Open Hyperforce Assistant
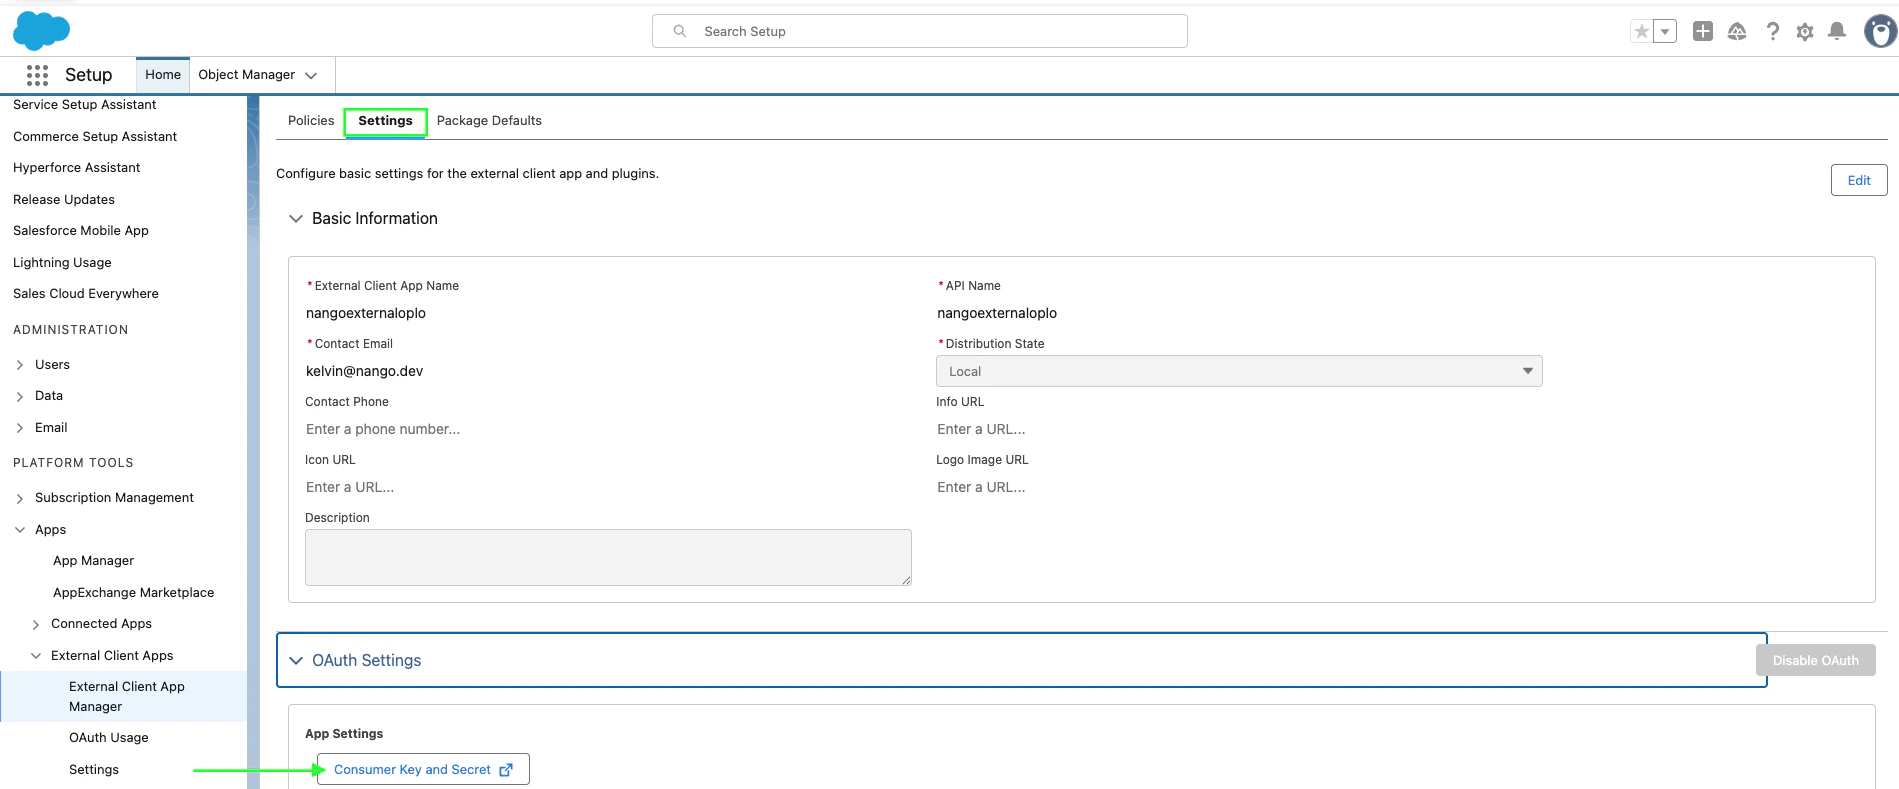This screenshot has width=1899, height=789. coord(77,168)
